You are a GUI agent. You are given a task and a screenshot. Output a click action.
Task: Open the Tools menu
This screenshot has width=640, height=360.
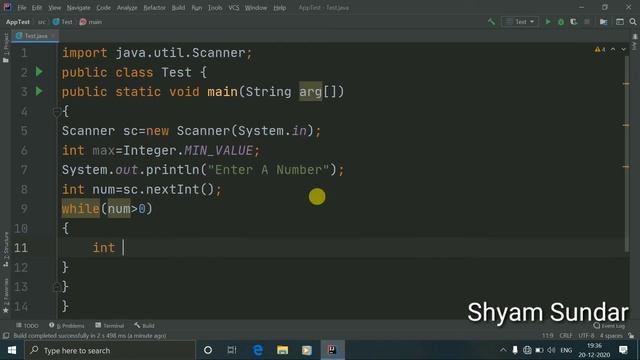pyautogui.click(x=215, y=8)
